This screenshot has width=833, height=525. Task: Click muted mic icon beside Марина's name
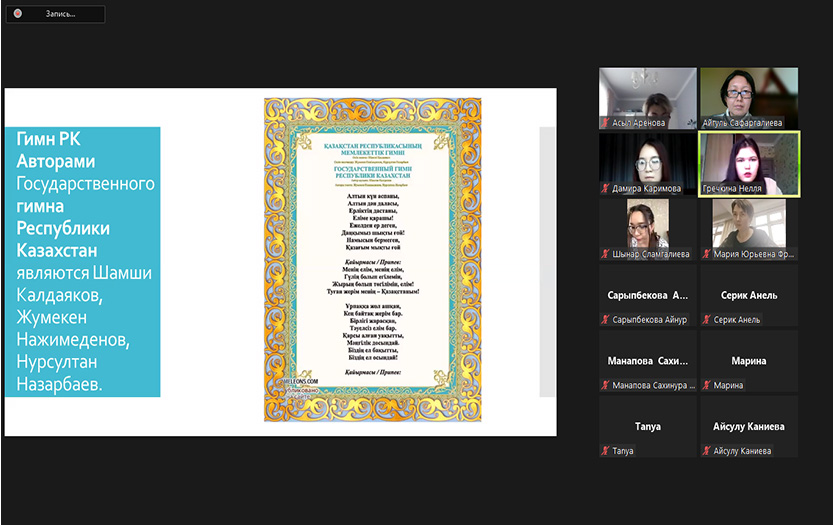click(x=706, y=386)
